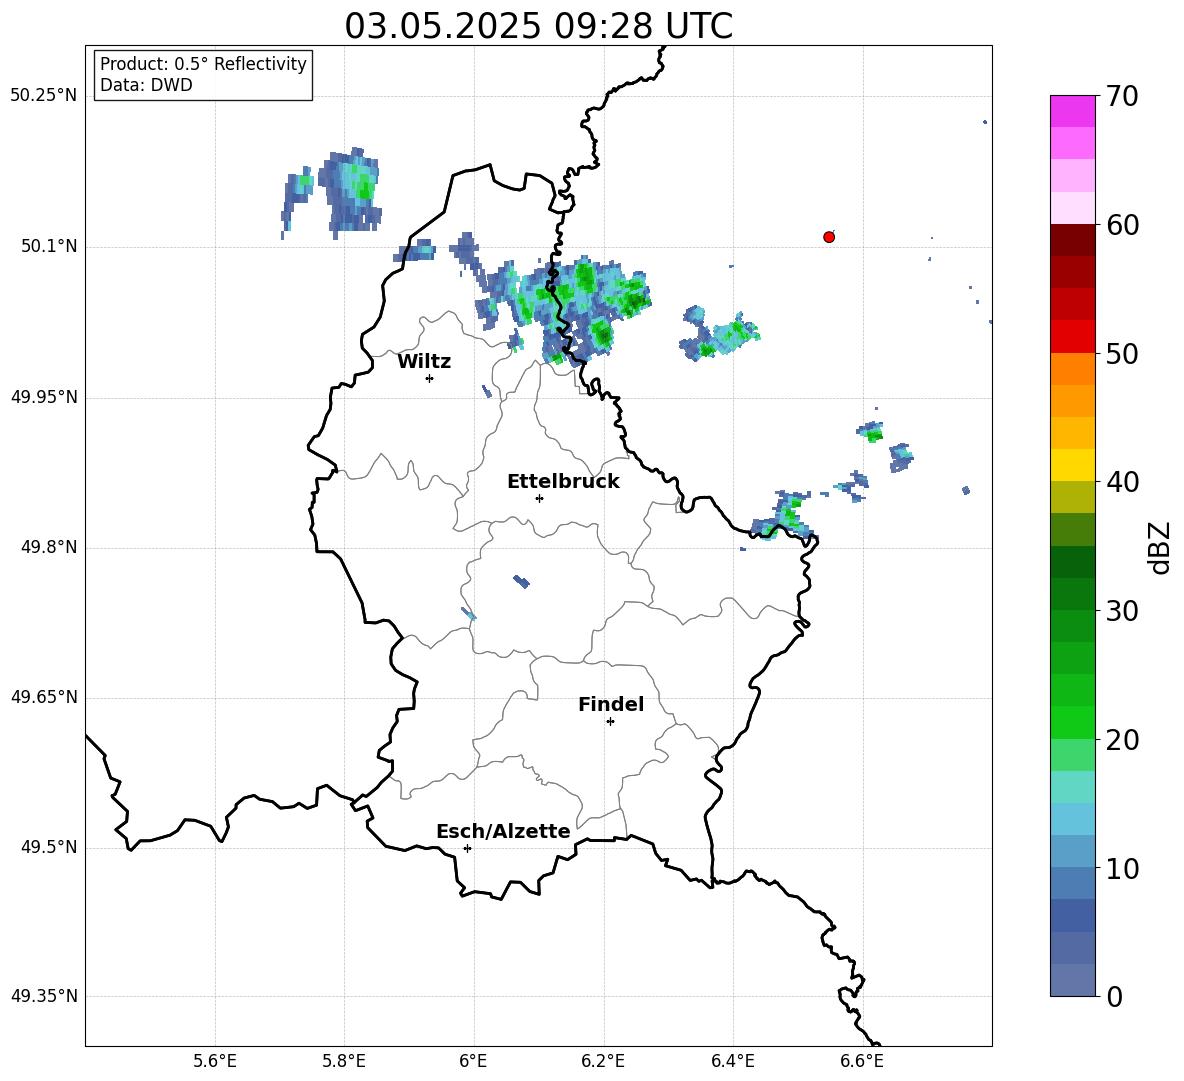1184x1081 pixels.
Task: Click the colorbar 70 tick label
Action: click(x=1122, y=97)
